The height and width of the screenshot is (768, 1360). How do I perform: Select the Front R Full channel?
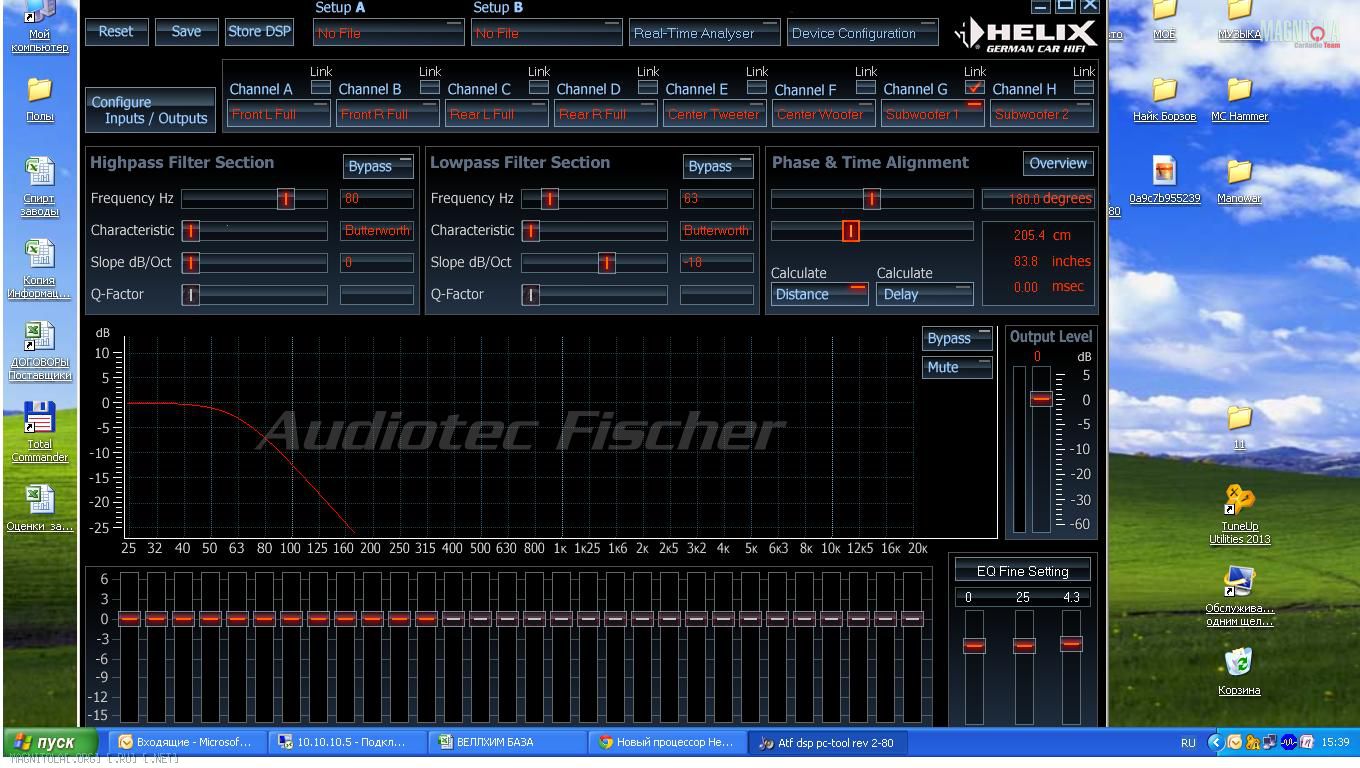pyautogui.click(x=387, y=114)
